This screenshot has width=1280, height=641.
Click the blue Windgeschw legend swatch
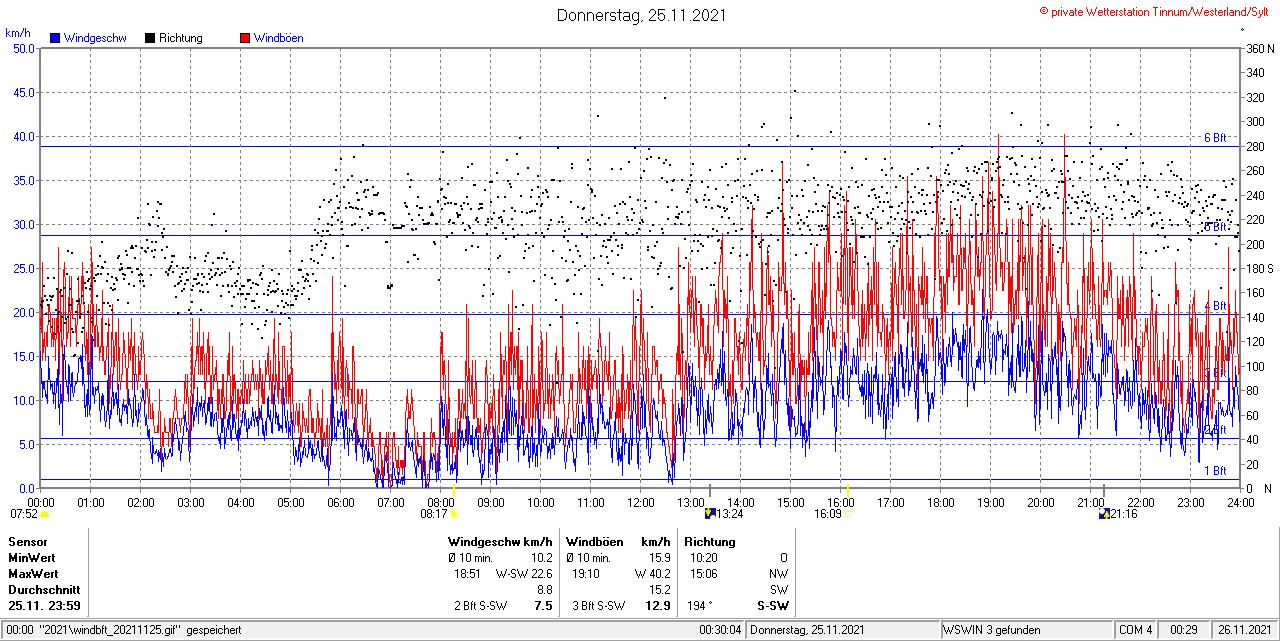point(55,38)
